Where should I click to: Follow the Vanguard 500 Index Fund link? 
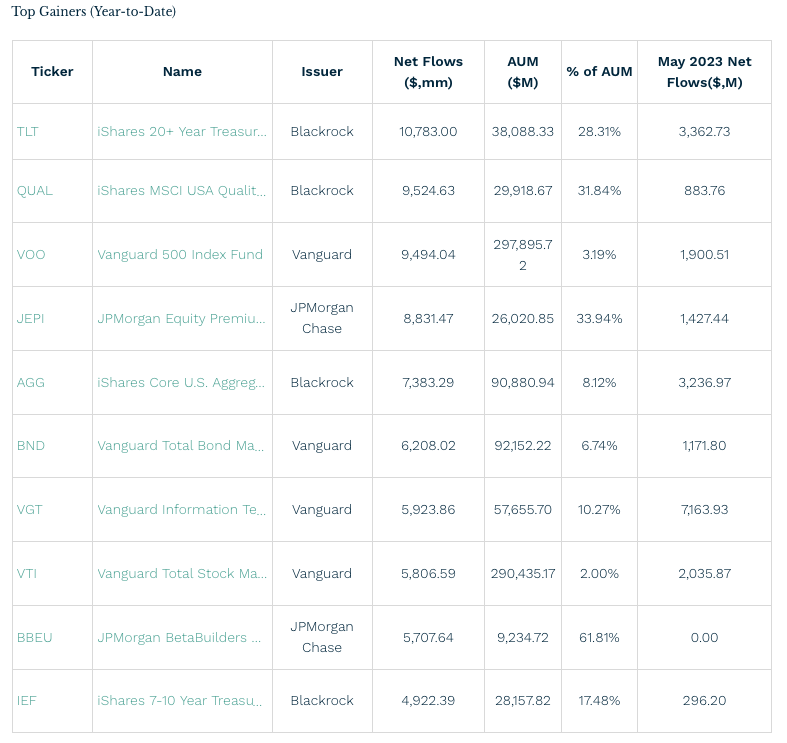[180, 255]
